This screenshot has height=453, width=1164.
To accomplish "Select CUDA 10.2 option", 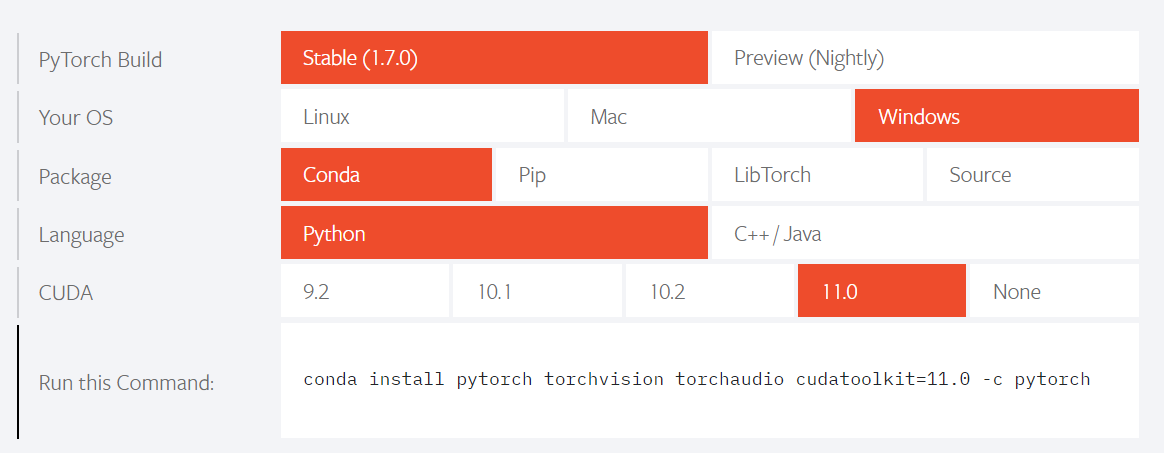I will [x=710, y=290].
